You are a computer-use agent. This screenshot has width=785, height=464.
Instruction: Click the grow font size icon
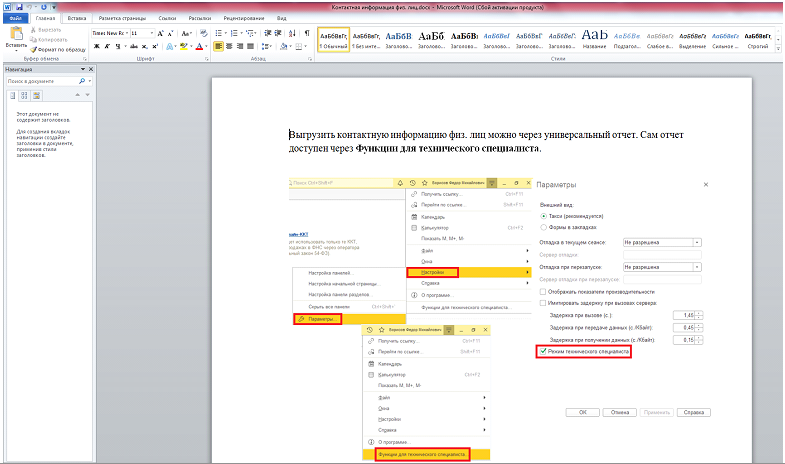click(160, 34)
